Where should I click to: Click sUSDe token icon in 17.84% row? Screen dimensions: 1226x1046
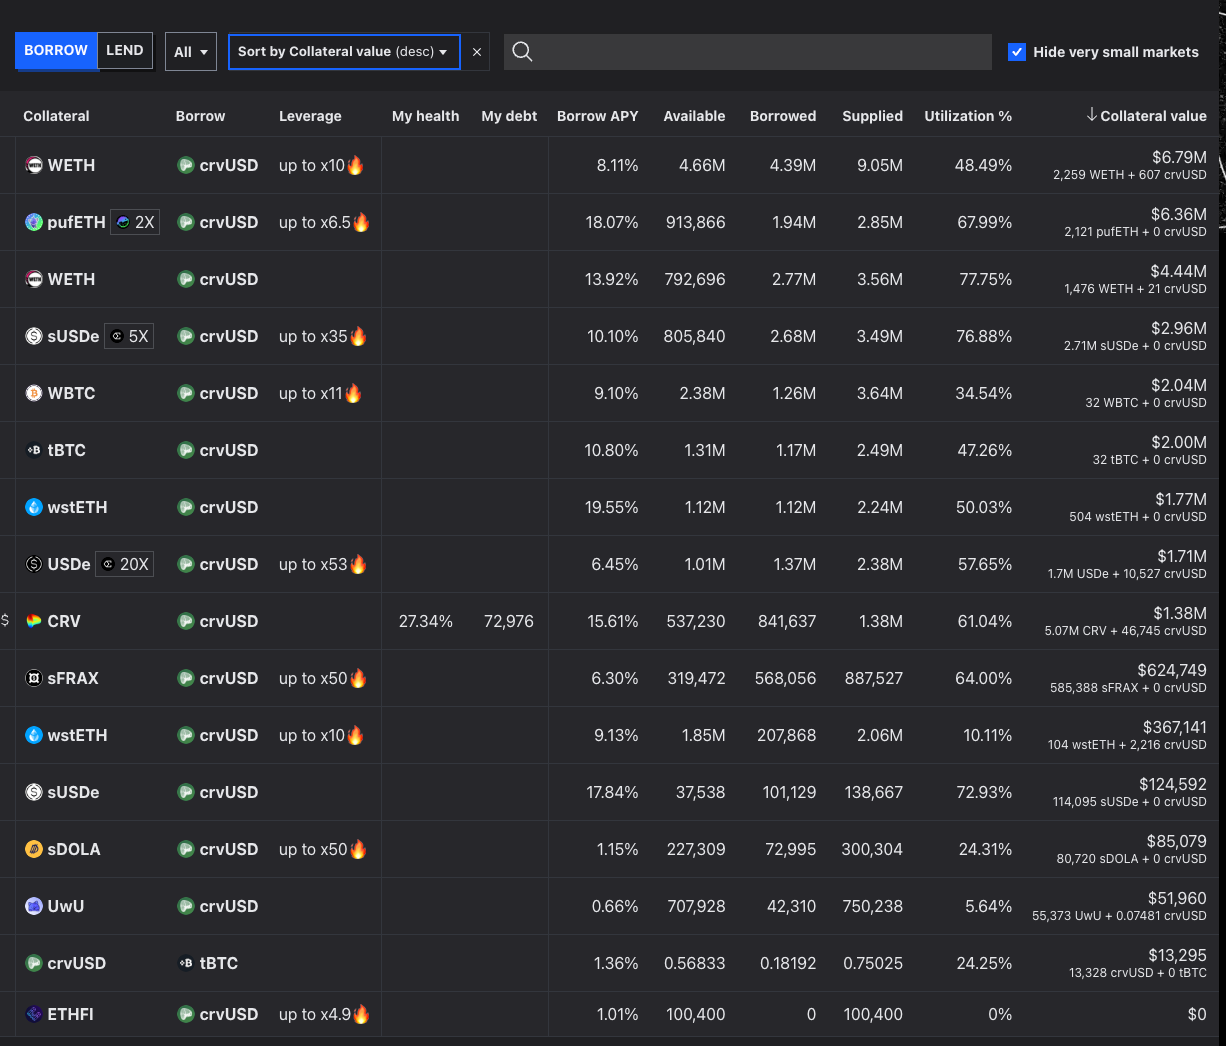[x=34, y=792]
